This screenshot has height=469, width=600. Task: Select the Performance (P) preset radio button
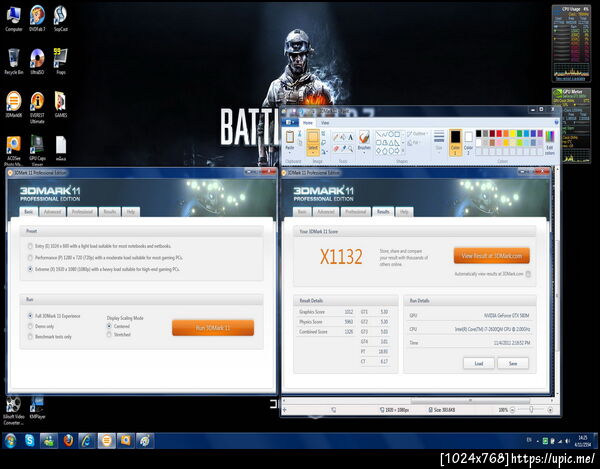click(x=30, y=257)
